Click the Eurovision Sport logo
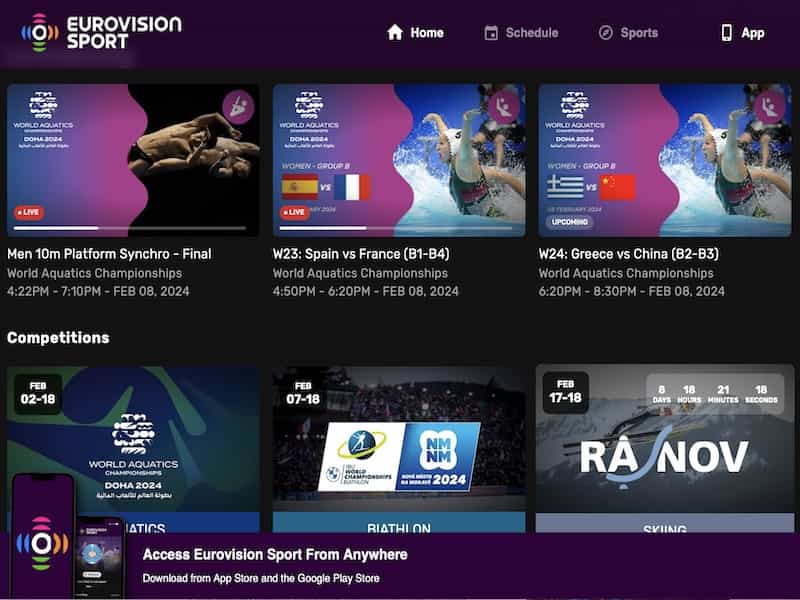Image resolution: width=800 pixels, height=600 pixels. point(101,33)
